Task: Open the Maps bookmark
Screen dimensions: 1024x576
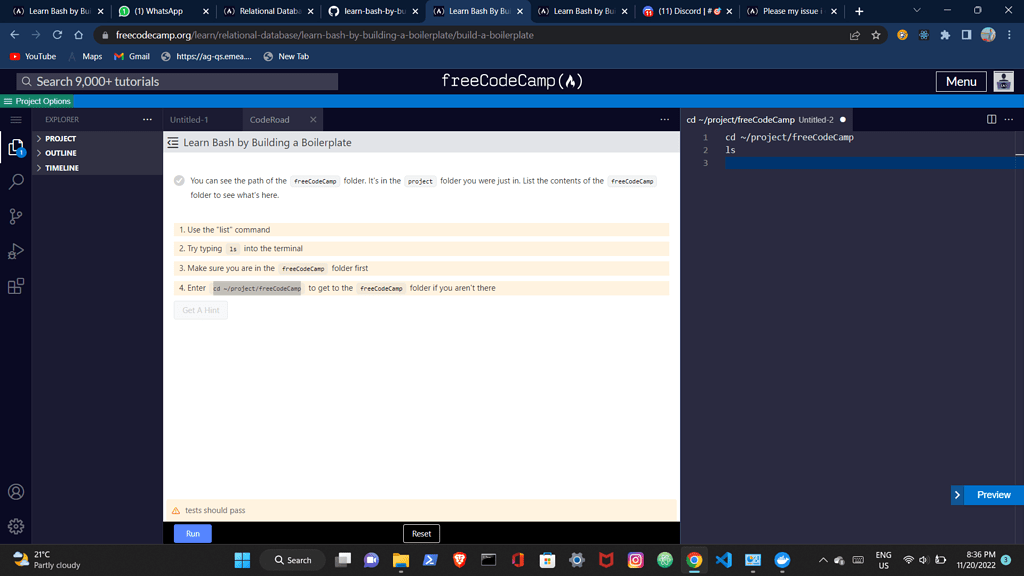Action: tap(85, 57)
